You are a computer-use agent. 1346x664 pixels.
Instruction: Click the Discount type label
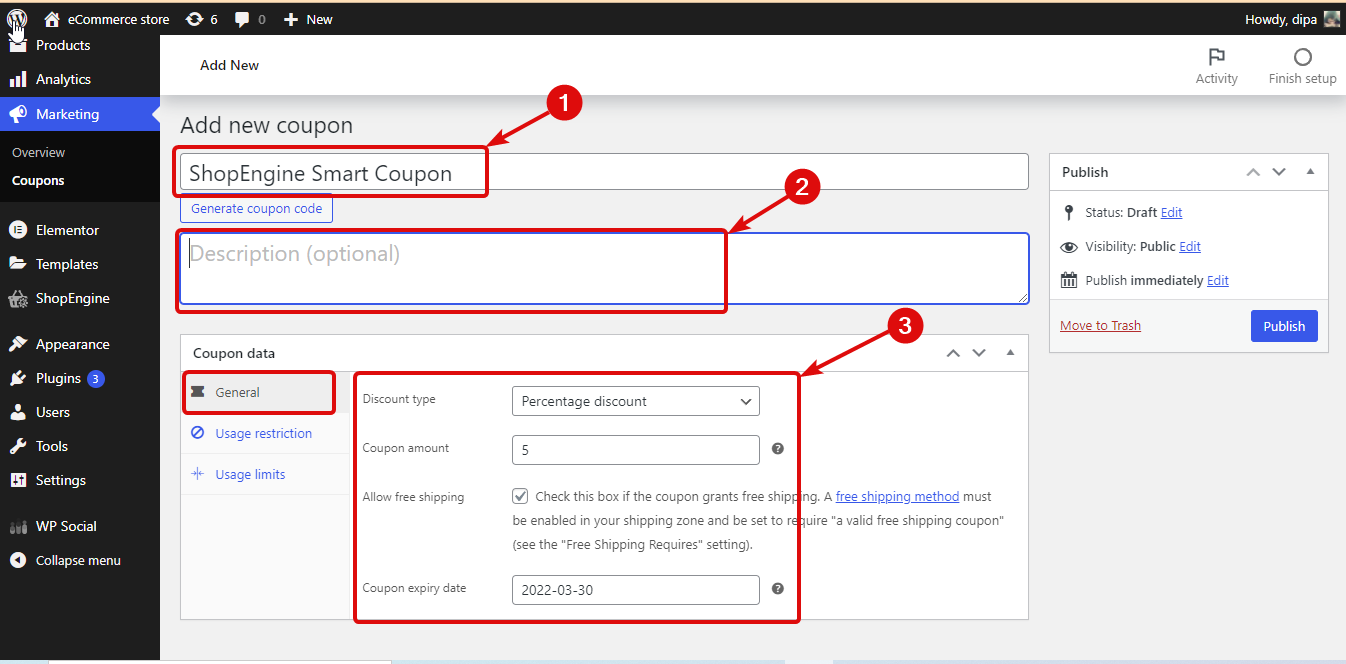click(x=399, y=399)
